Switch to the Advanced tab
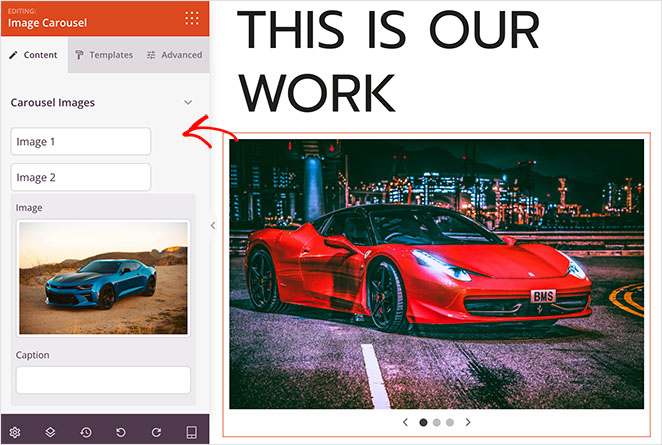Image resolution: width=662 pixels, height=445 pixels. coord(174,55)
